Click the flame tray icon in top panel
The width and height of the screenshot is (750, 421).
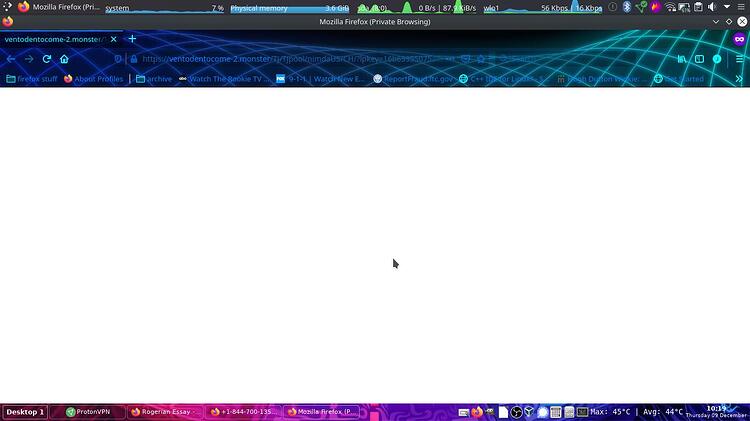[655, 7]
